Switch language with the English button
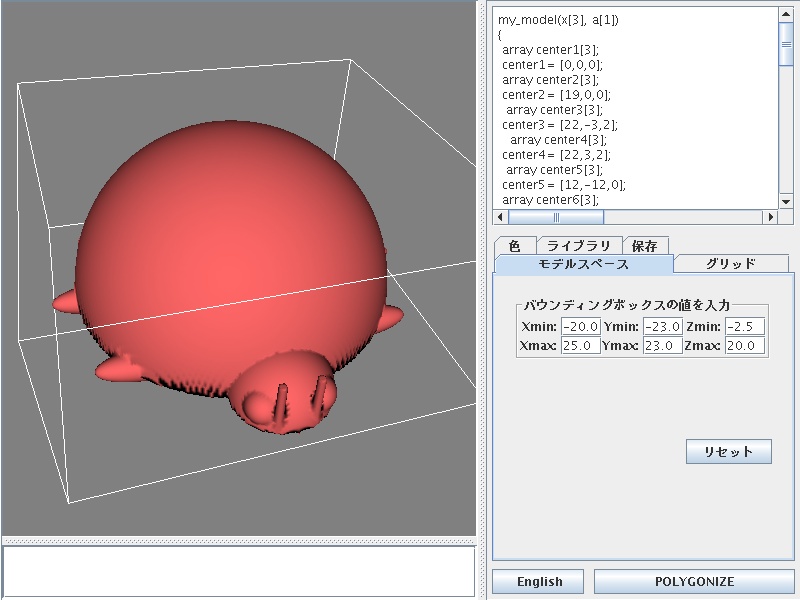 (539, 582)
